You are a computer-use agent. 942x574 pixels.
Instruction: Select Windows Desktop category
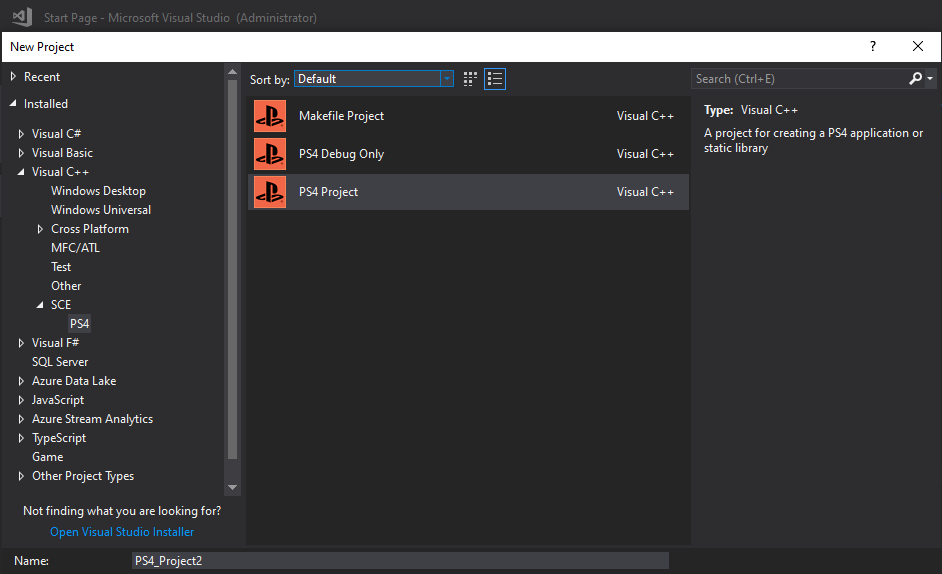pos(99,191)
